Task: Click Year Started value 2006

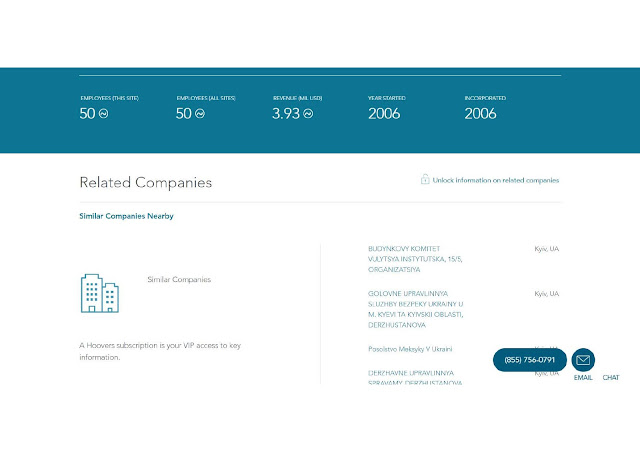Action: pos(384,114)
